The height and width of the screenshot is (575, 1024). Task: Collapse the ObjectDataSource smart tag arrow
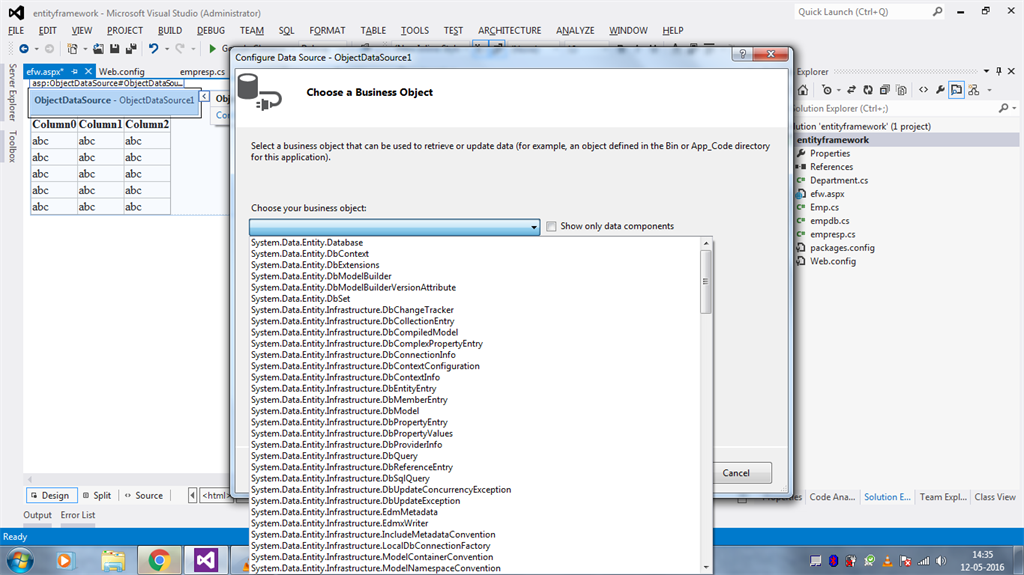(204, 97)
